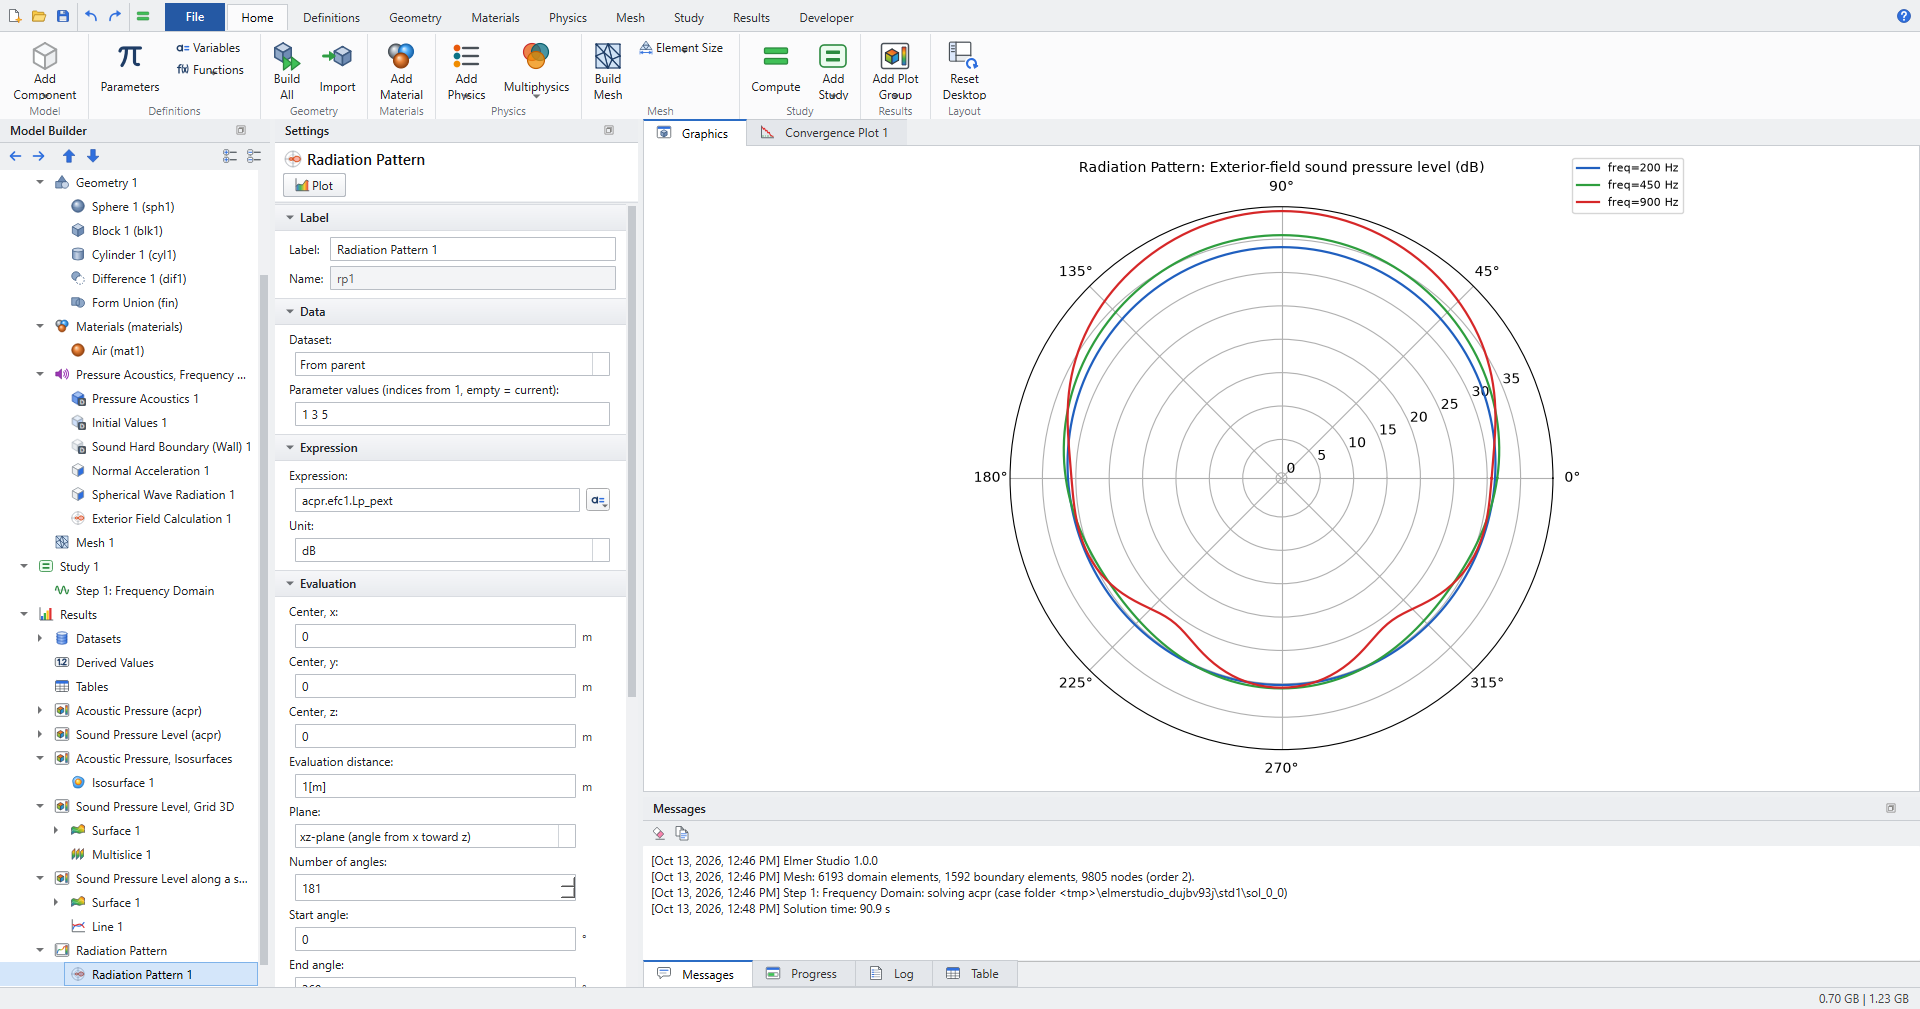Image resolution: width=1920 pixels, height=1009 pixels.
Task: Expand the Datasets tree node
Action: click(40, 638)
